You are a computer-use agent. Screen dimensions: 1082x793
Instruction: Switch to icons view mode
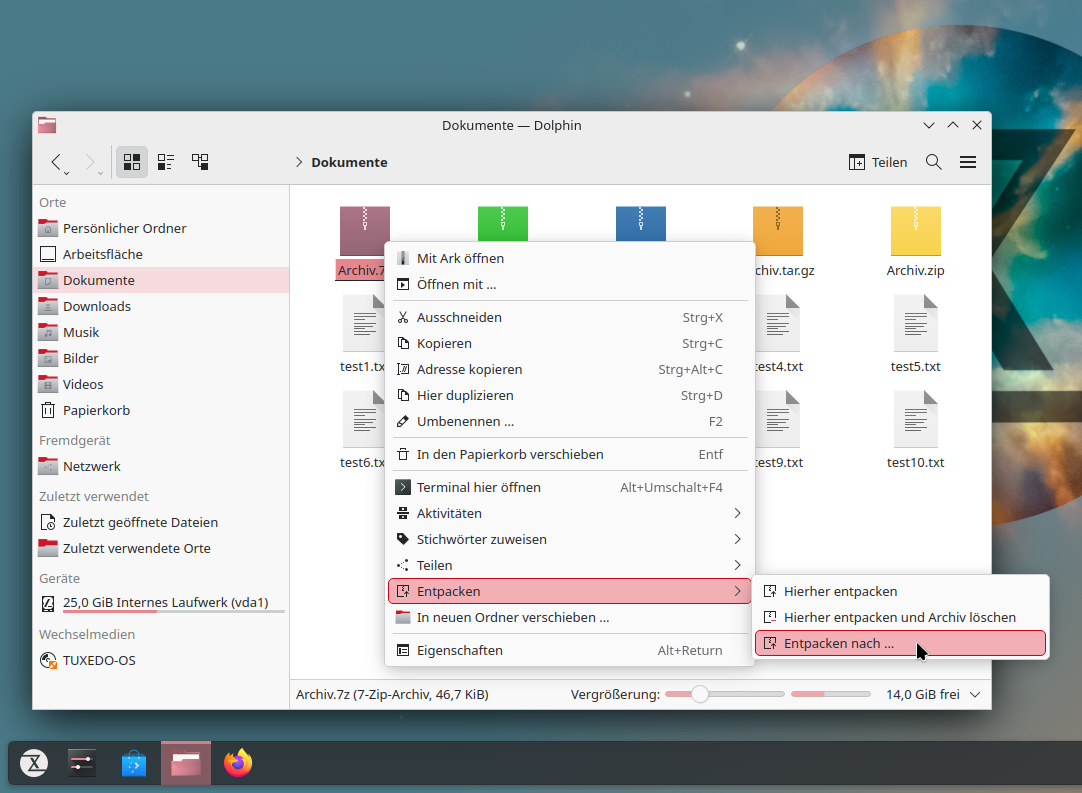pos(132,162)
